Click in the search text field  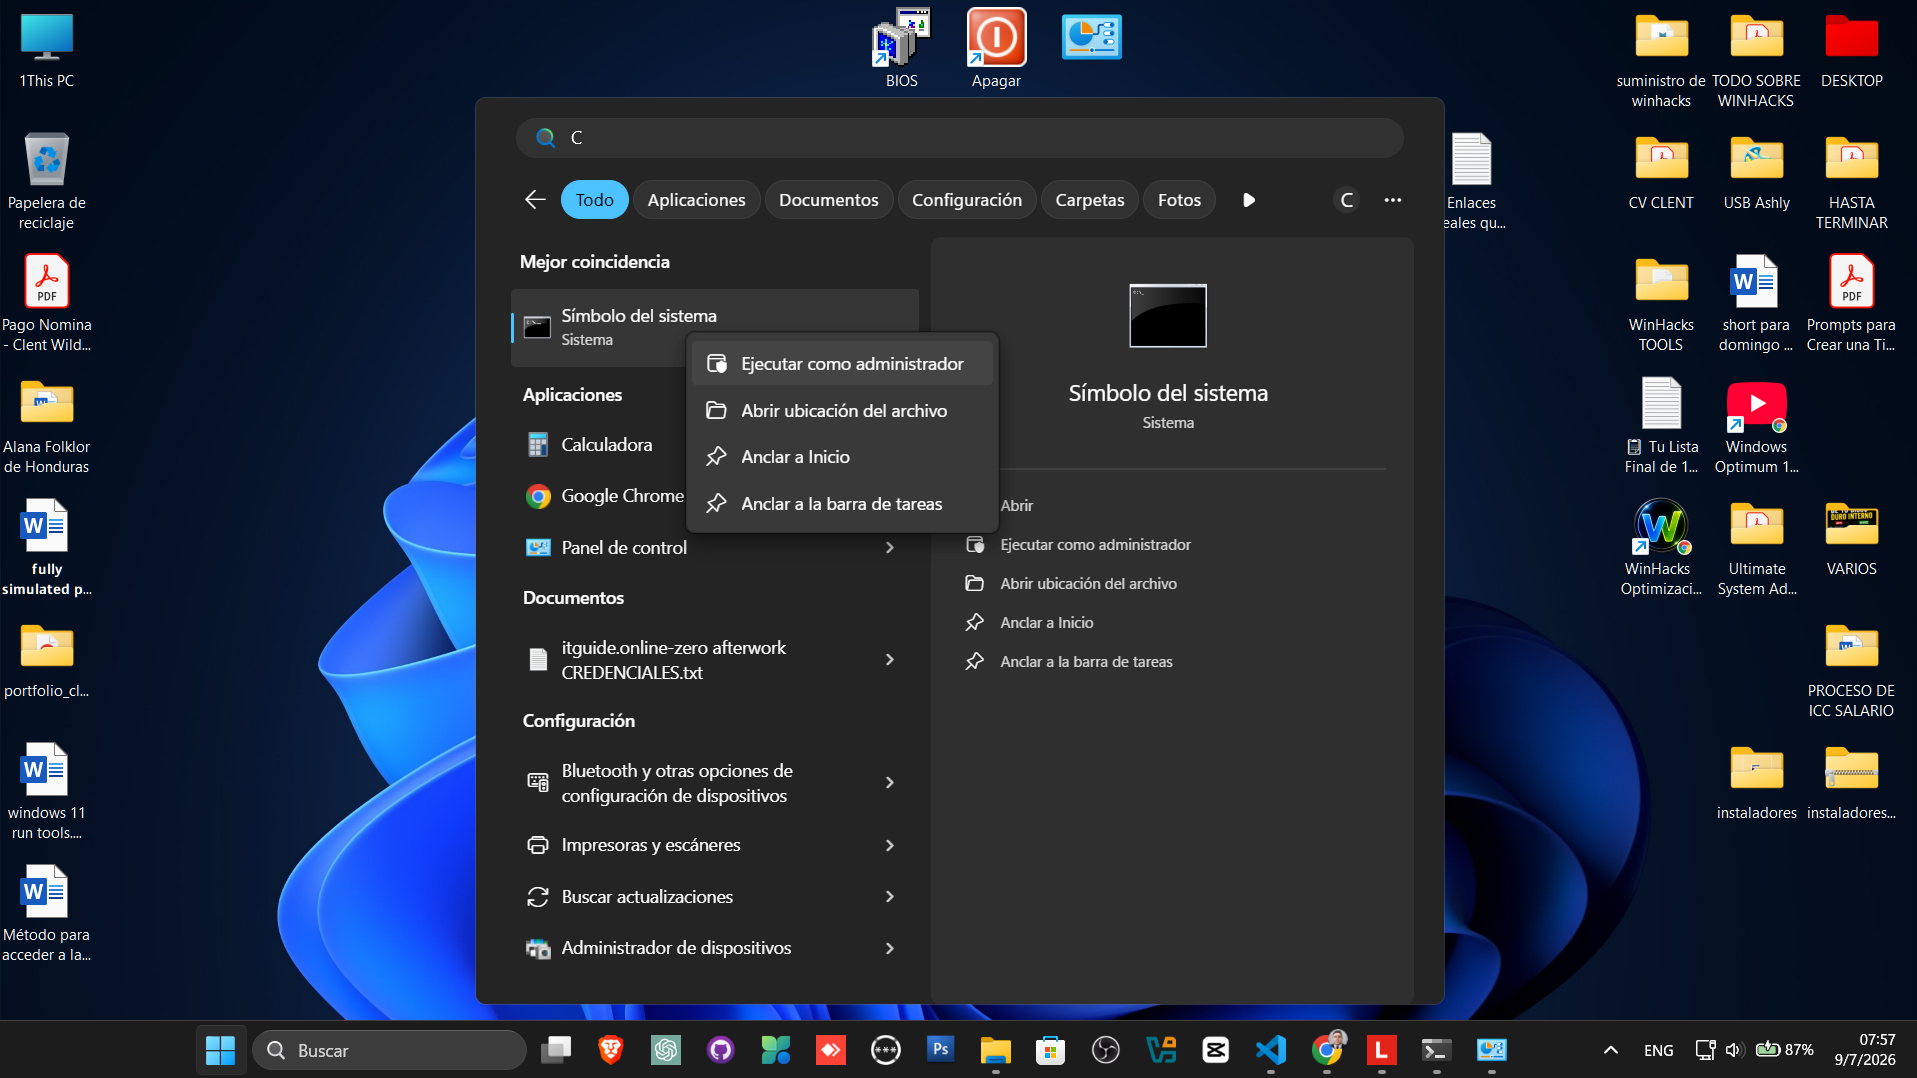pyautogui.click(x=960, y=138)
